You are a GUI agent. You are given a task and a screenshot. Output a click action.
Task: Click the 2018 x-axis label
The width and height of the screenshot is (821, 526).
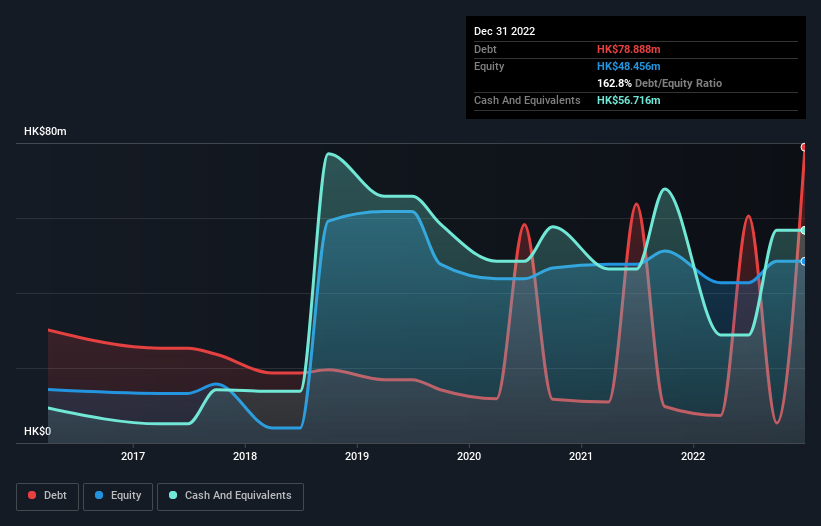(245, 456)
